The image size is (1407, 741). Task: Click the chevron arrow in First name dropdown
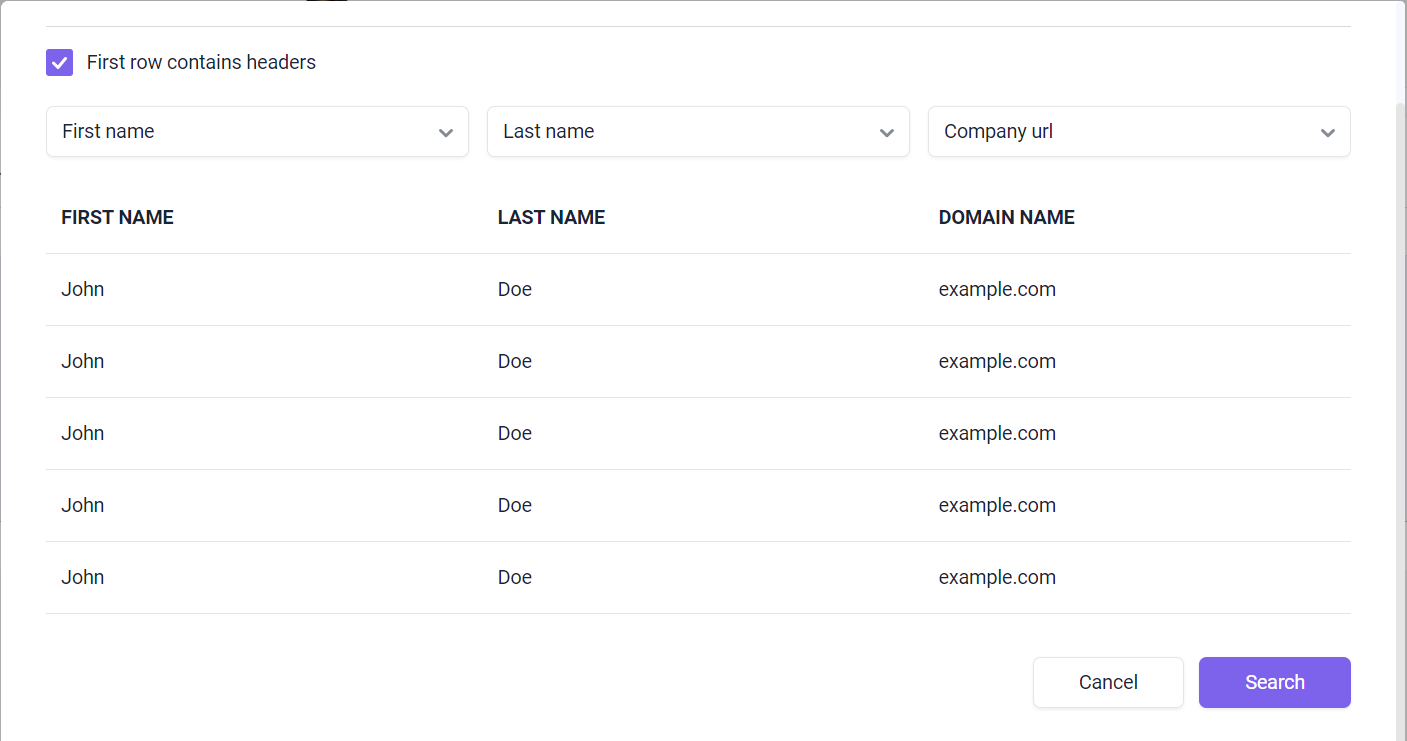click(x=446, y=133)
